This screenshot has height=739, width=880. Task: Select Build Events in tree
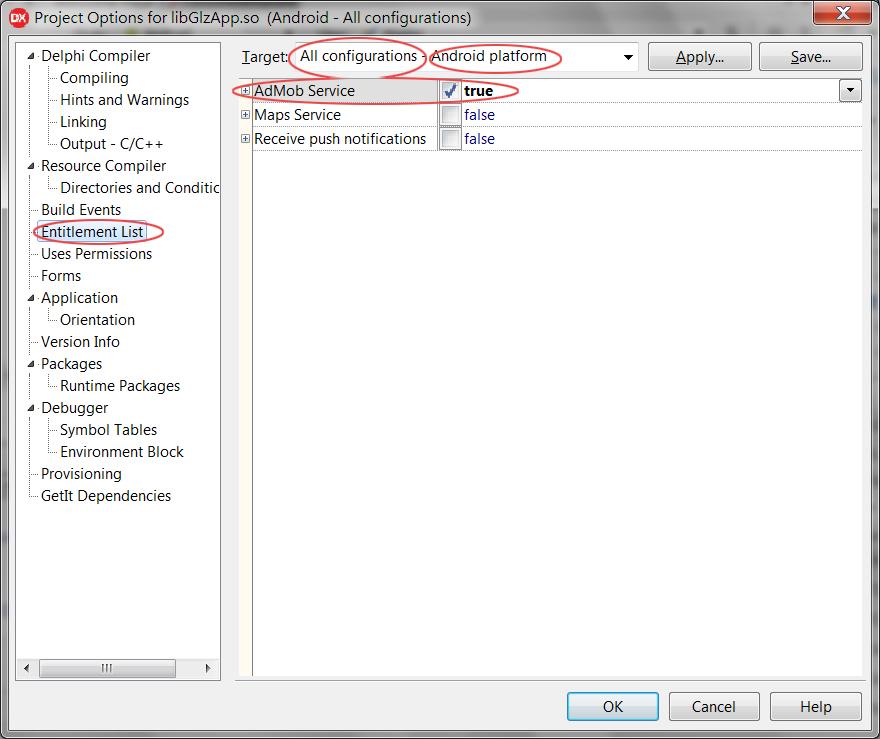(x=81, y=210)
